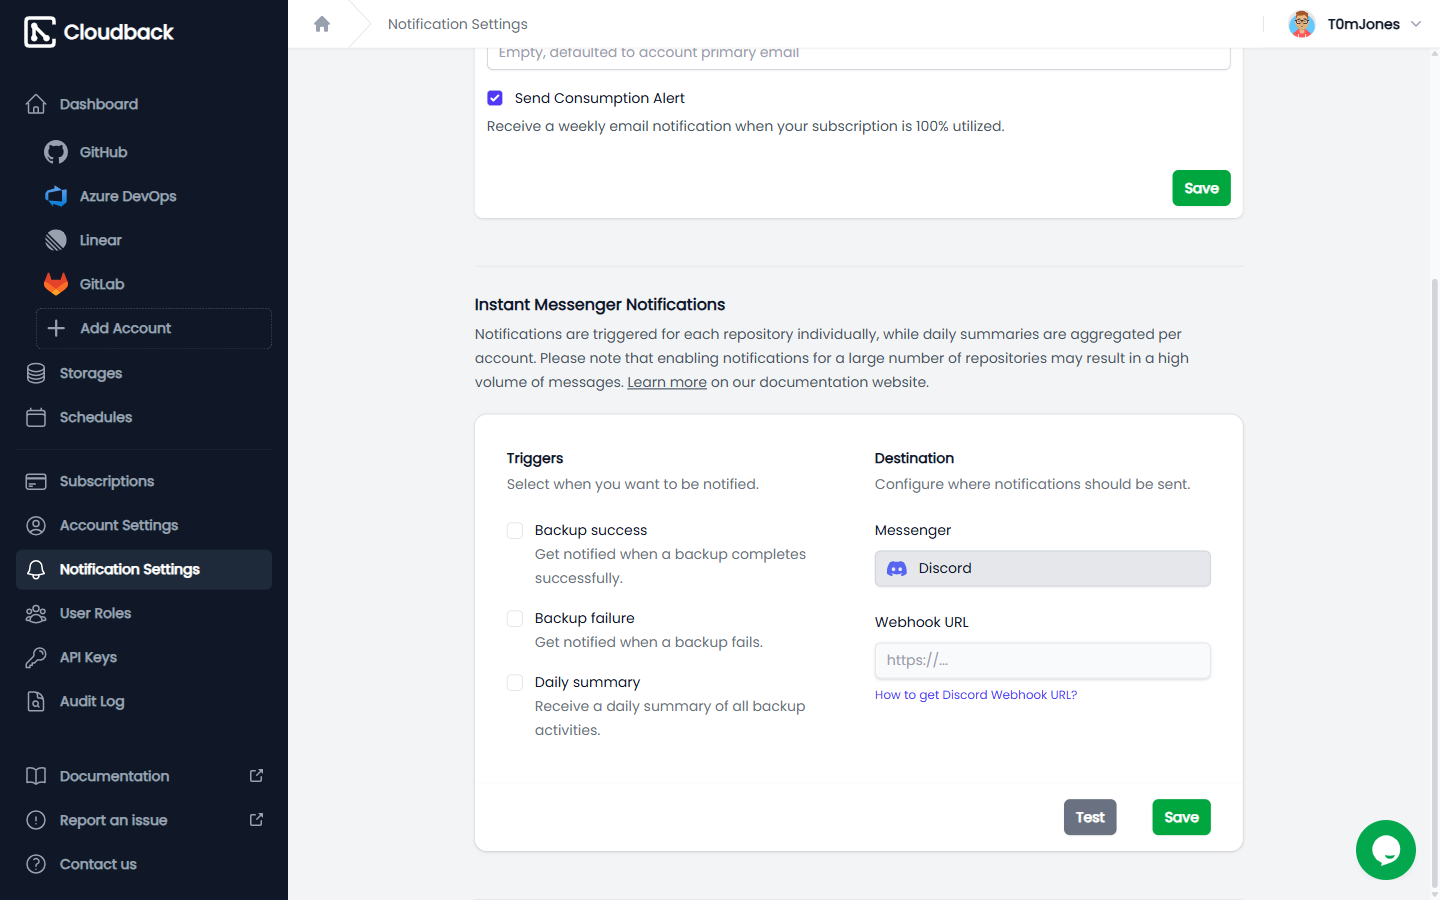Screen dimensions: 1440x900
Task: Save the Instant Messenger Notifications settings
Action: click(x=1181, y=817)
